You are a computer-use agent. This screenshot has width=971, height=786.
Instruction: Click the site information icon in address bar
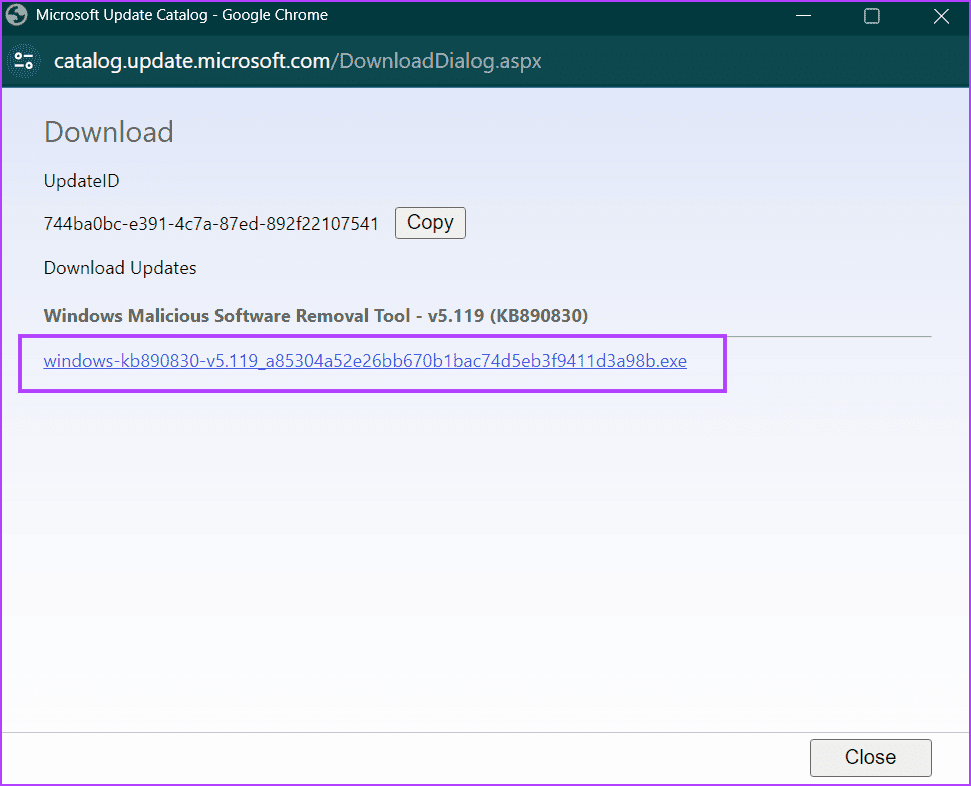(24, 61)
